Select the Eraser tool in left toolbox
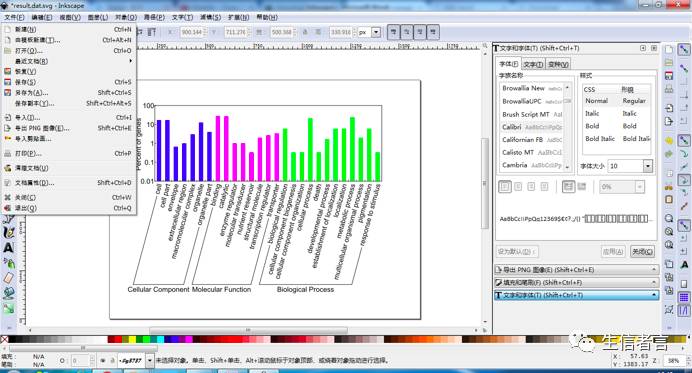This screenshot has width=692, height=373. pos(8,278)
